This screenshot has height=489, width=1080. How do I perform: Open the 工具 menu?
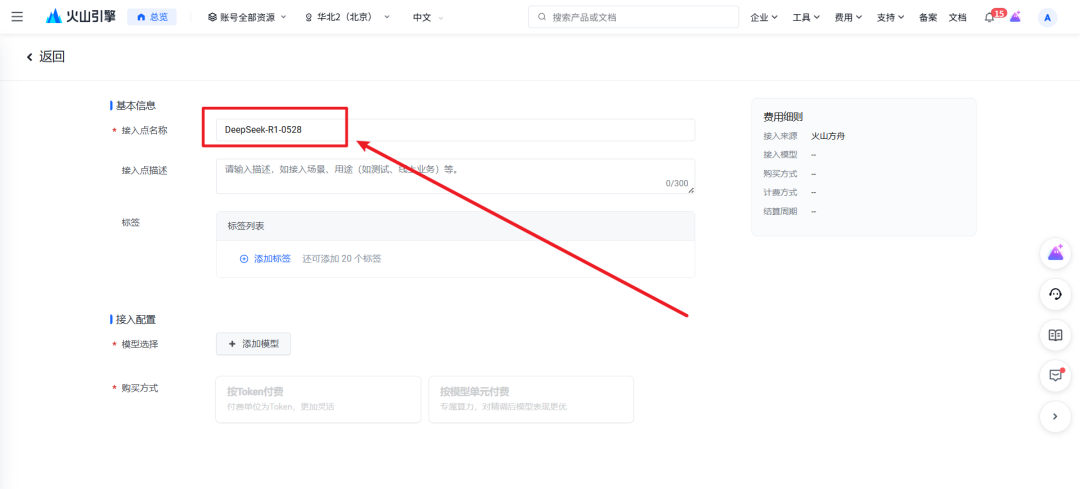coord(807,18)
